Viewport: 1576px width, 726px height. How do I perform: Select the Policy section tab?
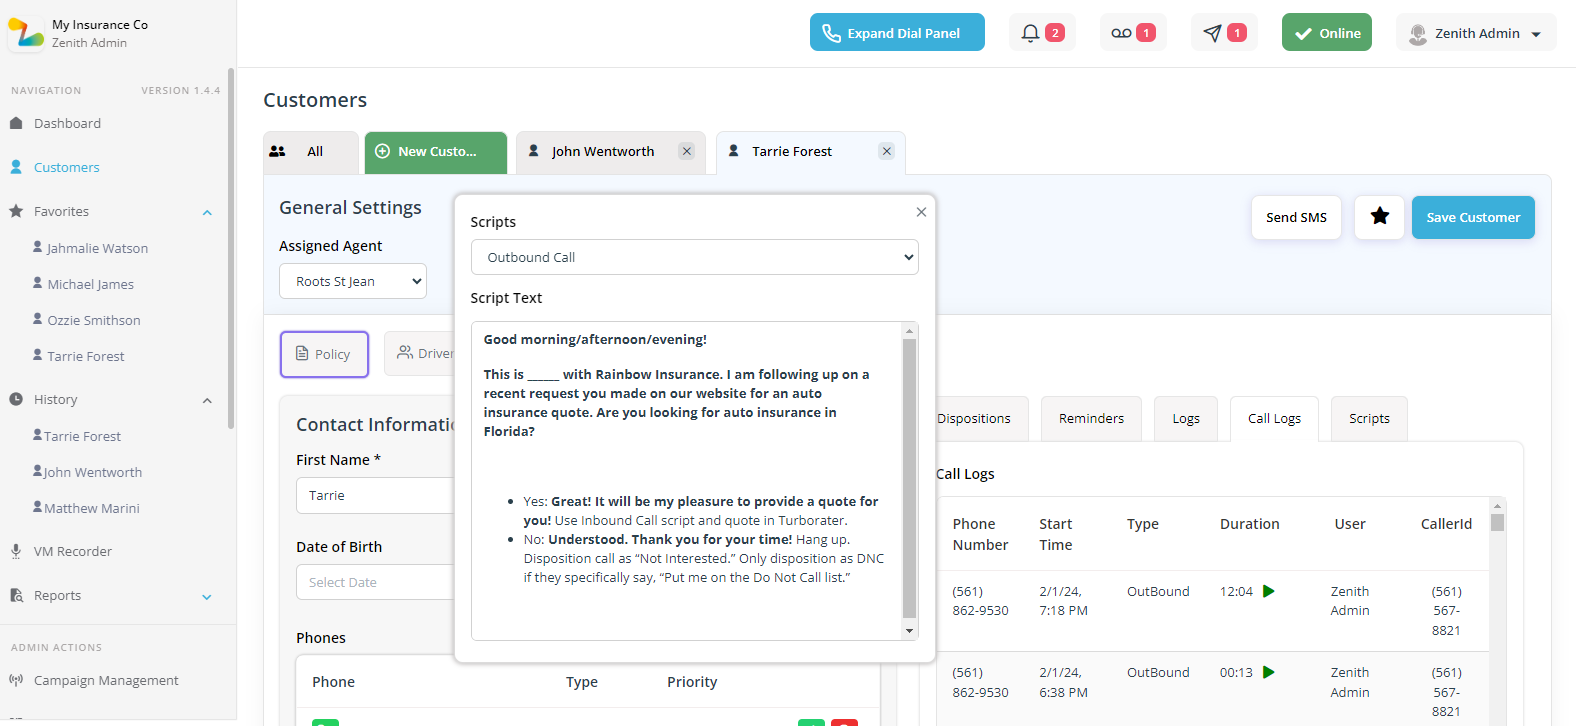pyautogui.click(x=324, y=354)
